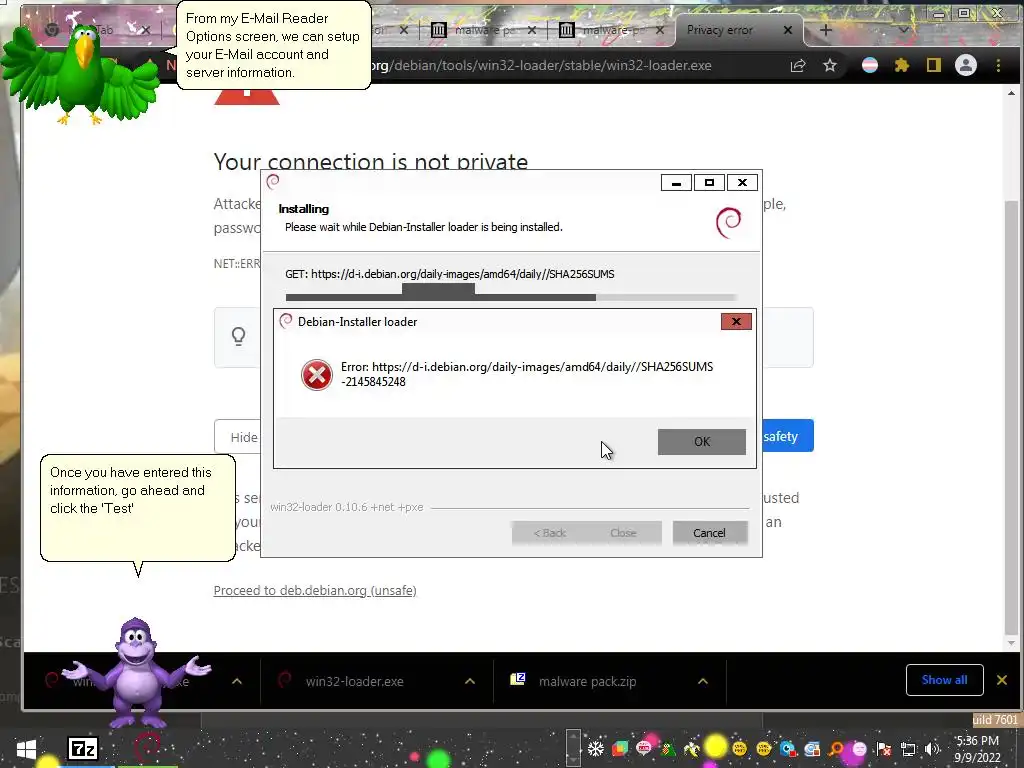Click the taskbar clock showing 5:36 PM
1024x768 pixels.
pyautogui.click(x=977, y=749)
